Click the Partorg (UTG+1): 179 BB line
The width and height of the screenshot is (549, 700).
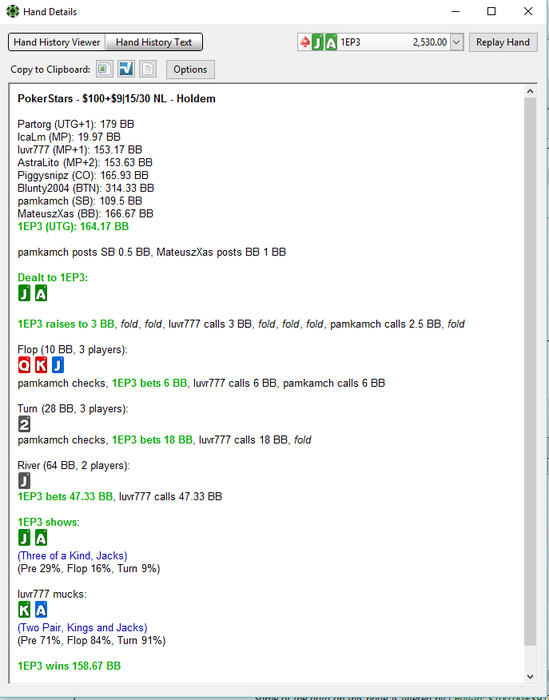[76, 124]
